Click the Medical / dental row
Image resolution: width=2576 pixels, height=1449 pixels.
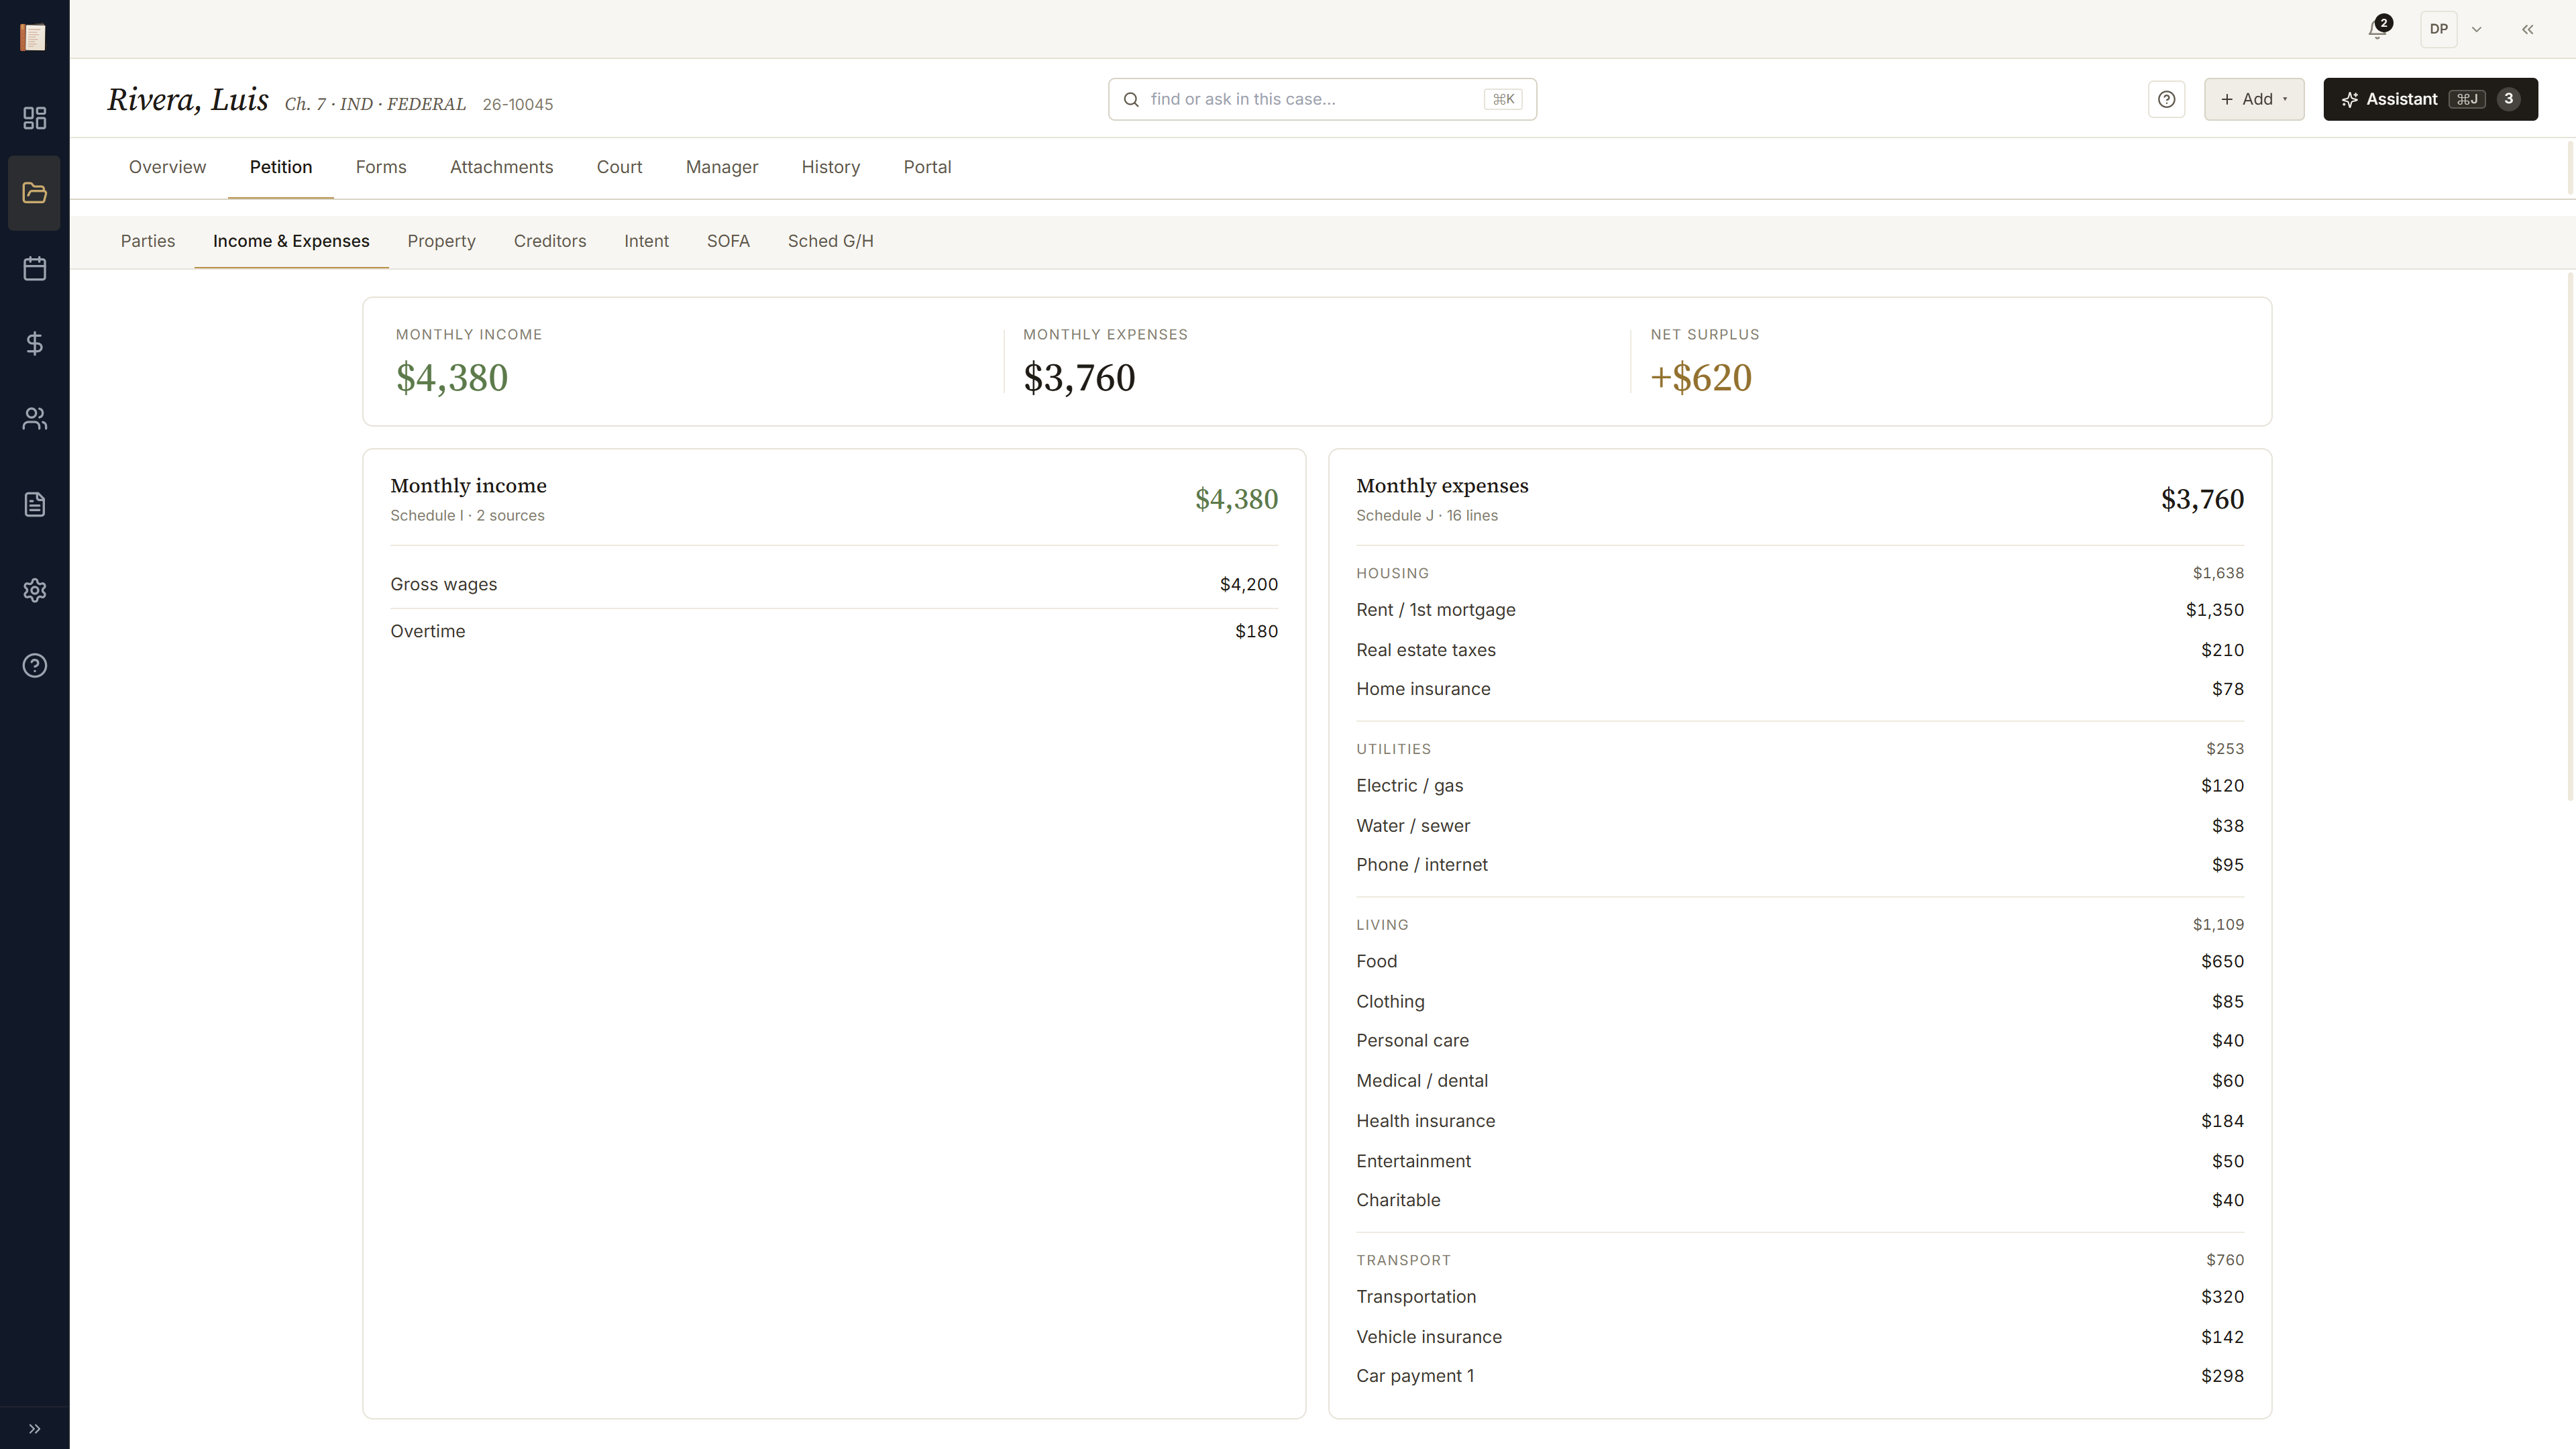point(1799,1081)
